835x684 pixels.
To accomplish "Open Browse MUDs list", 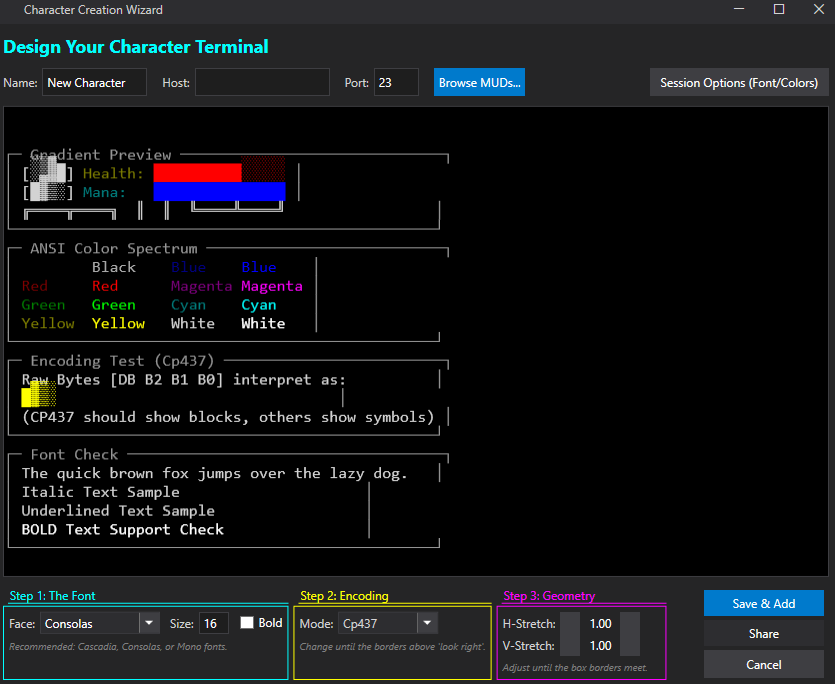I will pyautogui.click(x=479, y=83).
